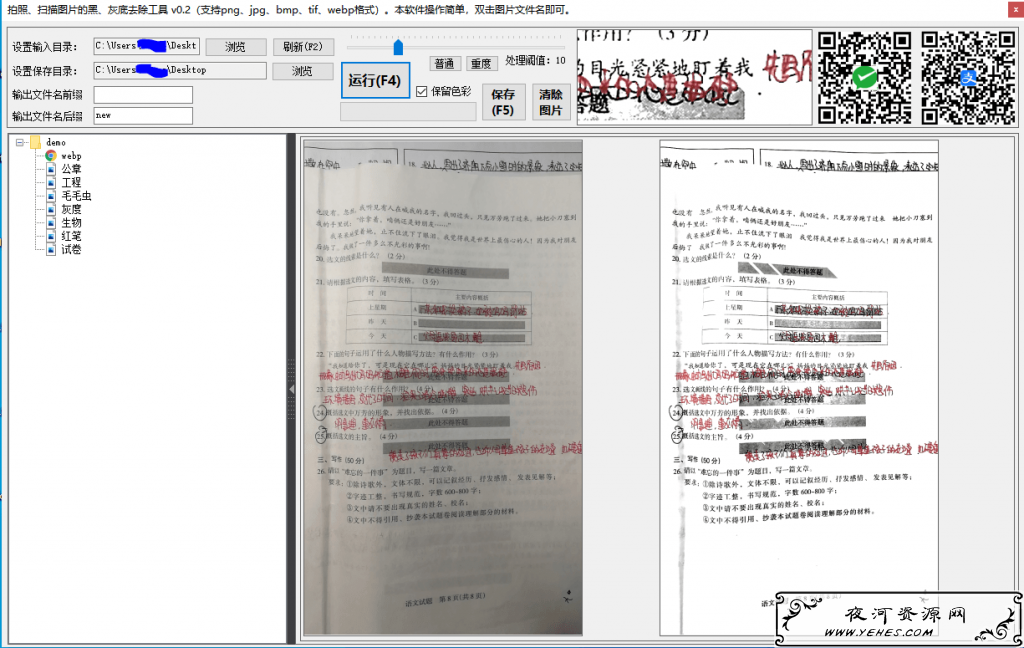Select the 重度 heavy mode button
The width and height of the screenshot is (1024, 648).
(x=481, y=63)
